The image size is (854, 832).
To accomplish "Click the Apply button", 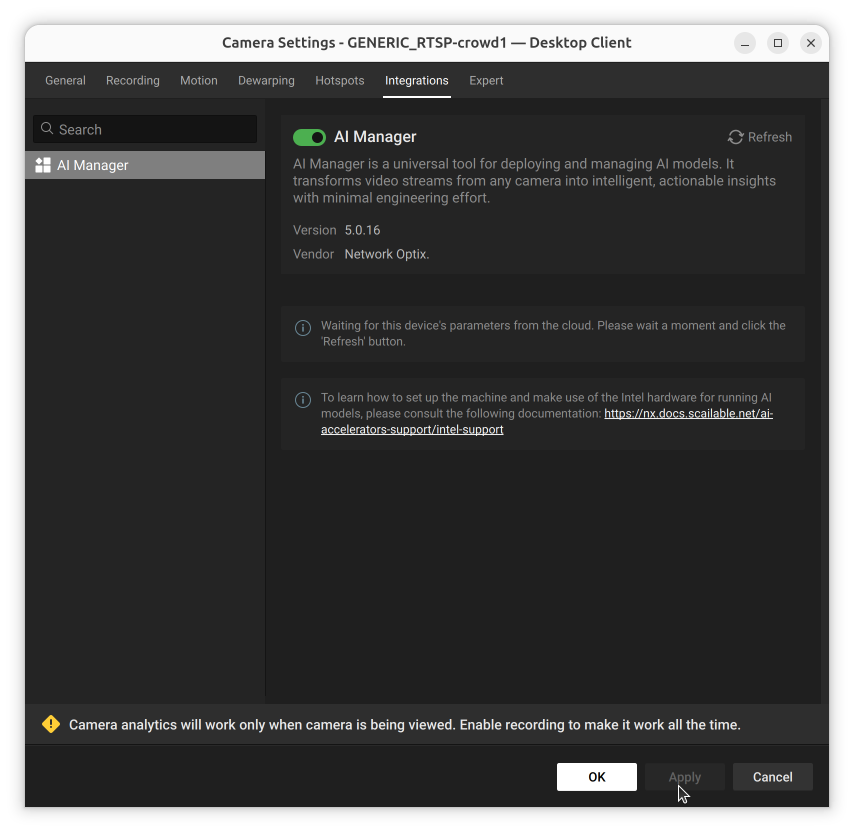I will tap(685, 777).
